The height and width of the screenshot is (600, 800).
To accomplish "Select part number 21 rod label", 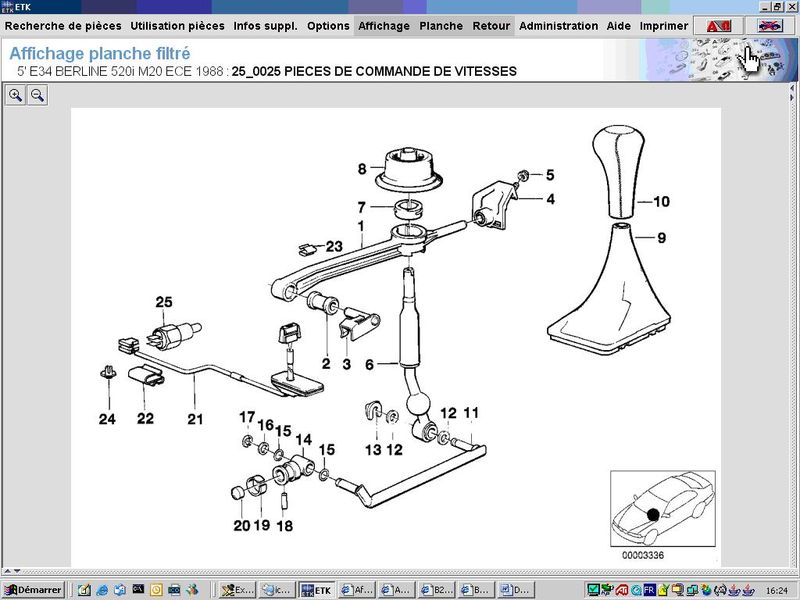I will tap(195, 419).
